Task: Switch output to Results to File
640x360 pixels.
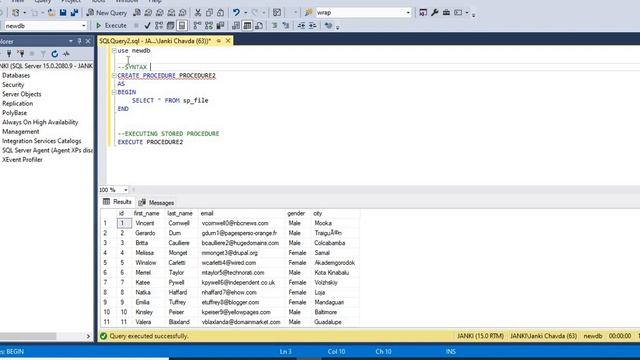Action: [x=258, y=26]
